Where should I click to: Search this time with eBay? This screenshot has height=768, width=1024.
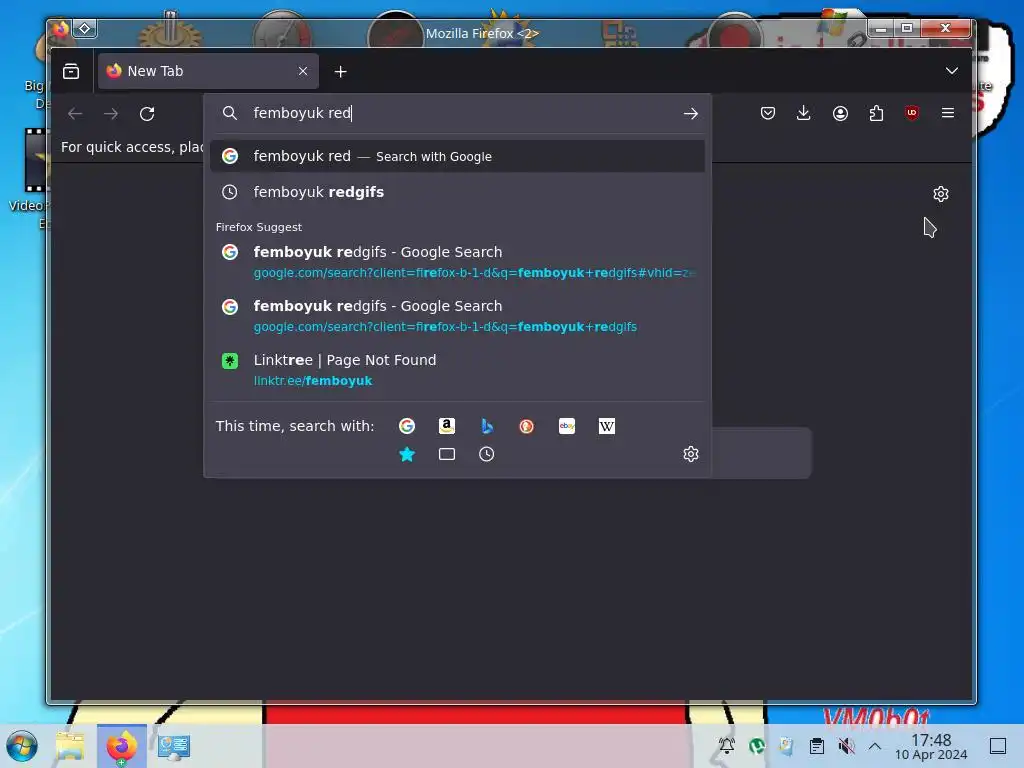[567, 426]
